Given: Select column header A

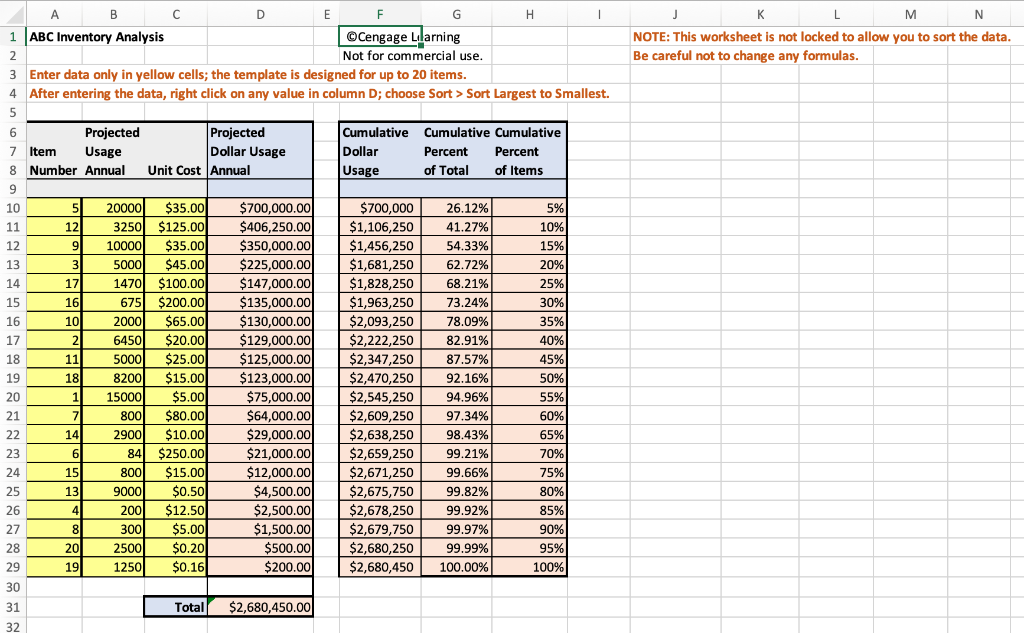Looking at the screenshot, I should pos(54,14).
